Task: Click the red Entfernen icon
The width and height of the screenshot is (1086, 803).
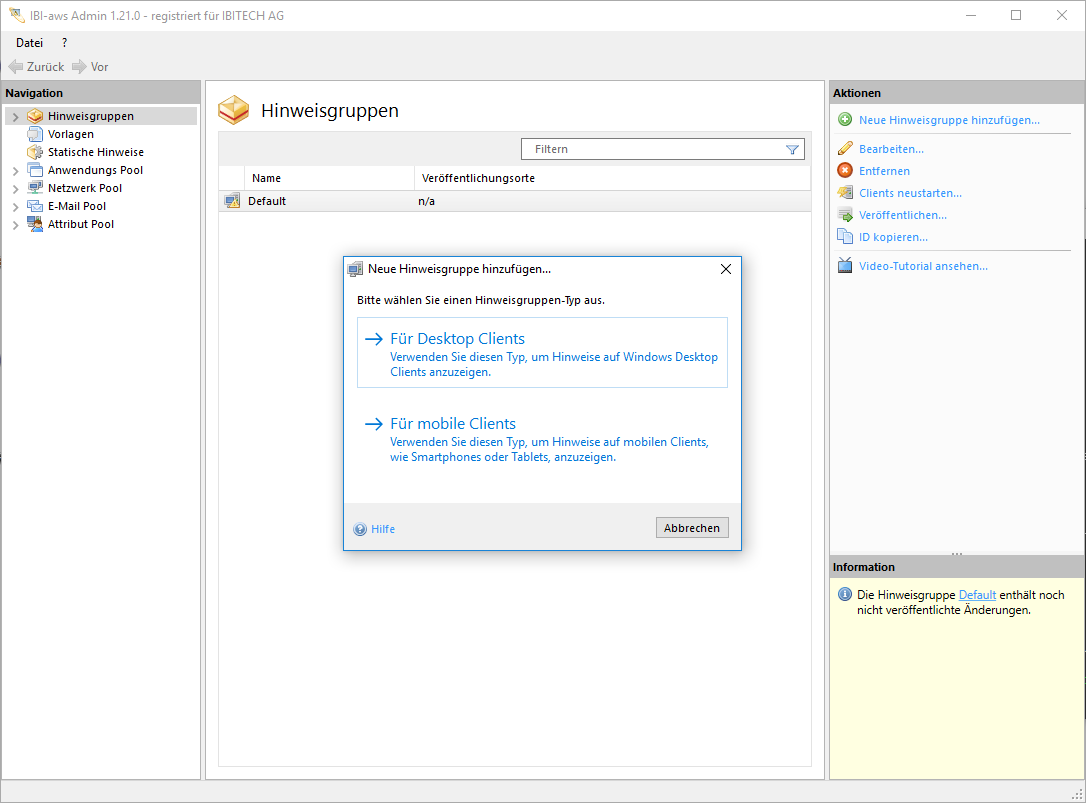Action: (x=845, y=171)
